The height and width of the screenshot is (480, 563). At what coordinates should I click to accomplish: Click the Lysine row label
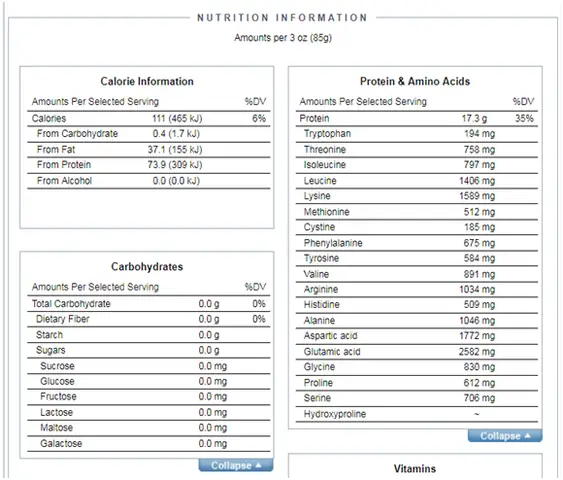(317, 196)
